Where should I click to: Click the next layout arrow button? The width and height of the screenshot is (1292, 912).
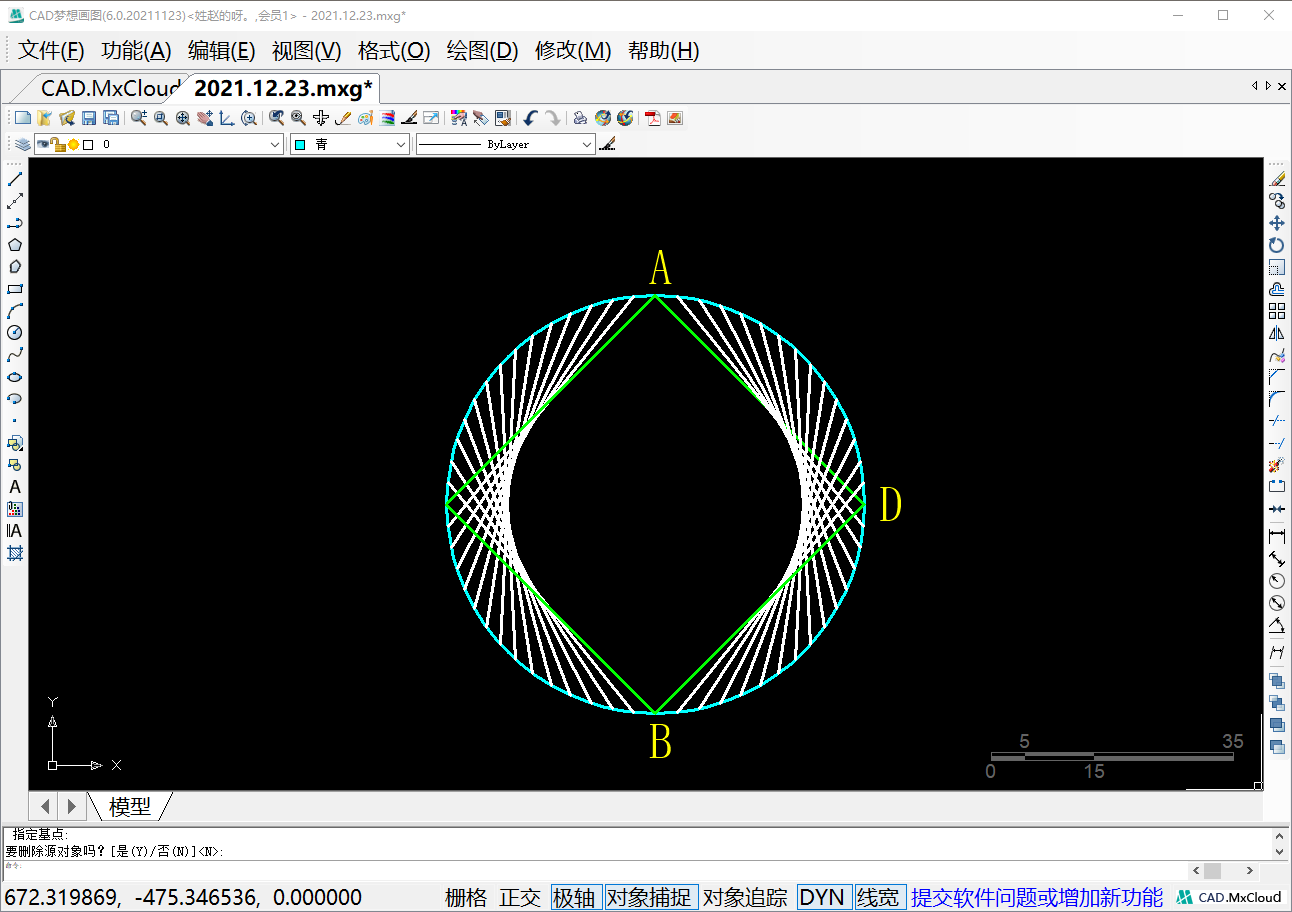point(71,806)
